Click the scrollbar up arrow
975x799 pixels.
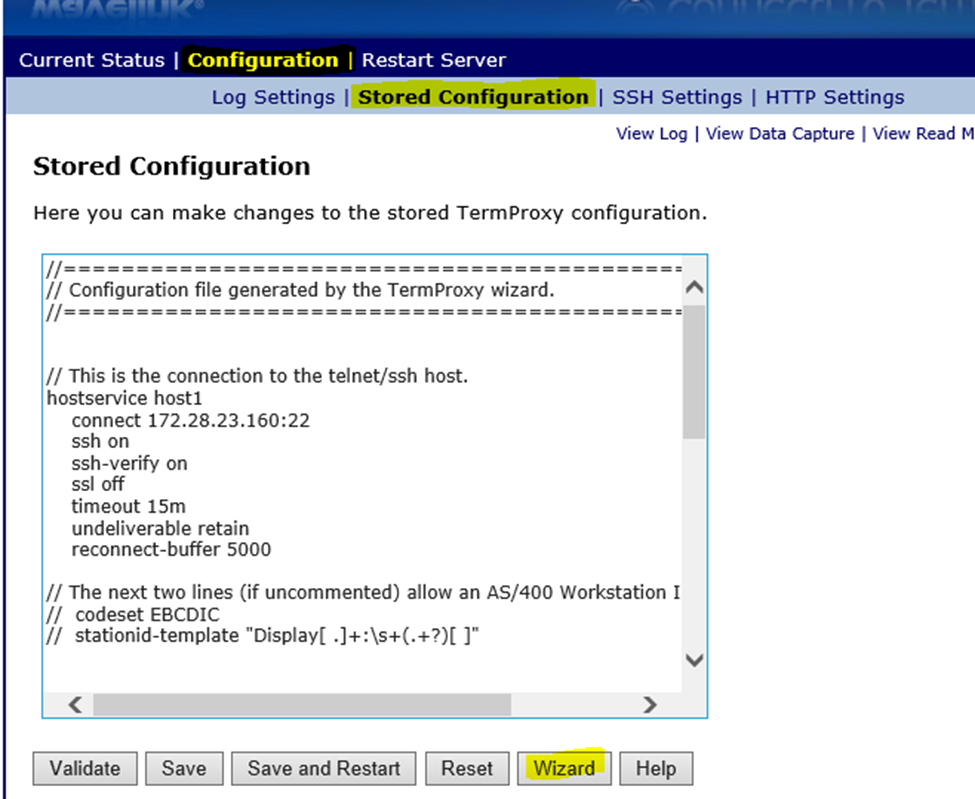coord(693,284)
